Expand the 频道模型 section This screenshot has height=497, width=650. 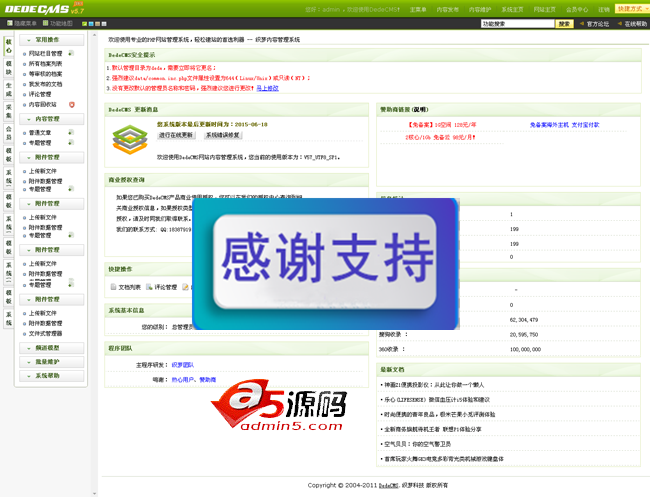click(51, 348)
